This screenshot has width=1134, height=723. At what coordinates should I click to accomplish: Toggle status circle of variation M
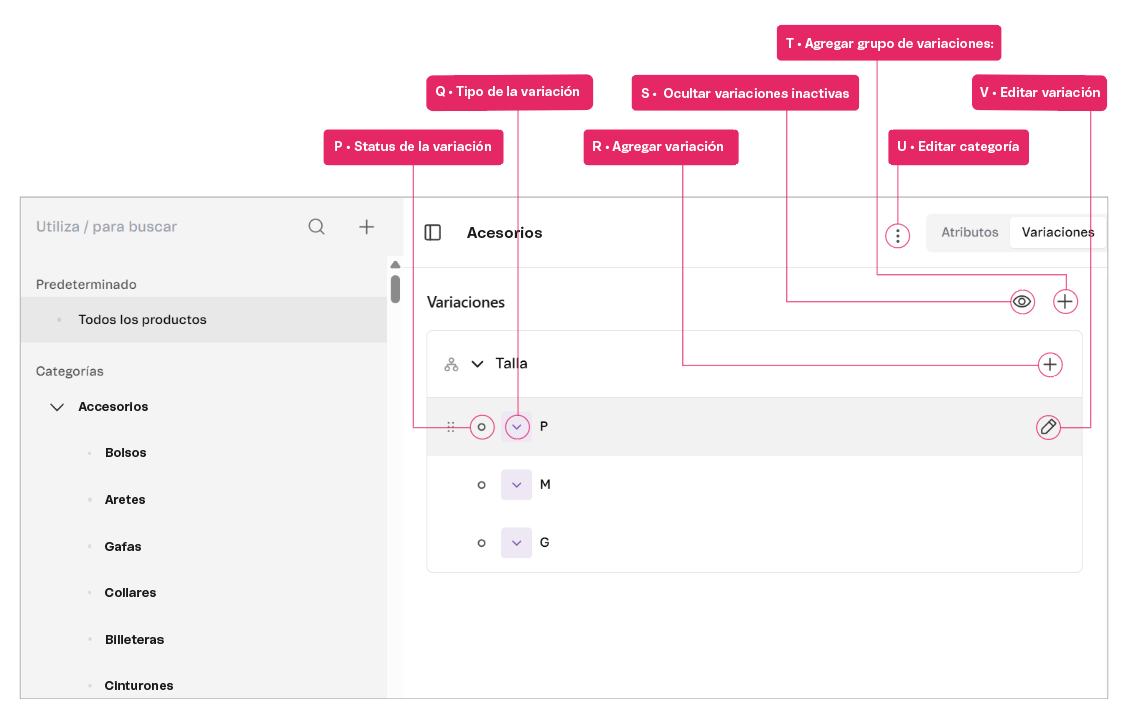482,485
